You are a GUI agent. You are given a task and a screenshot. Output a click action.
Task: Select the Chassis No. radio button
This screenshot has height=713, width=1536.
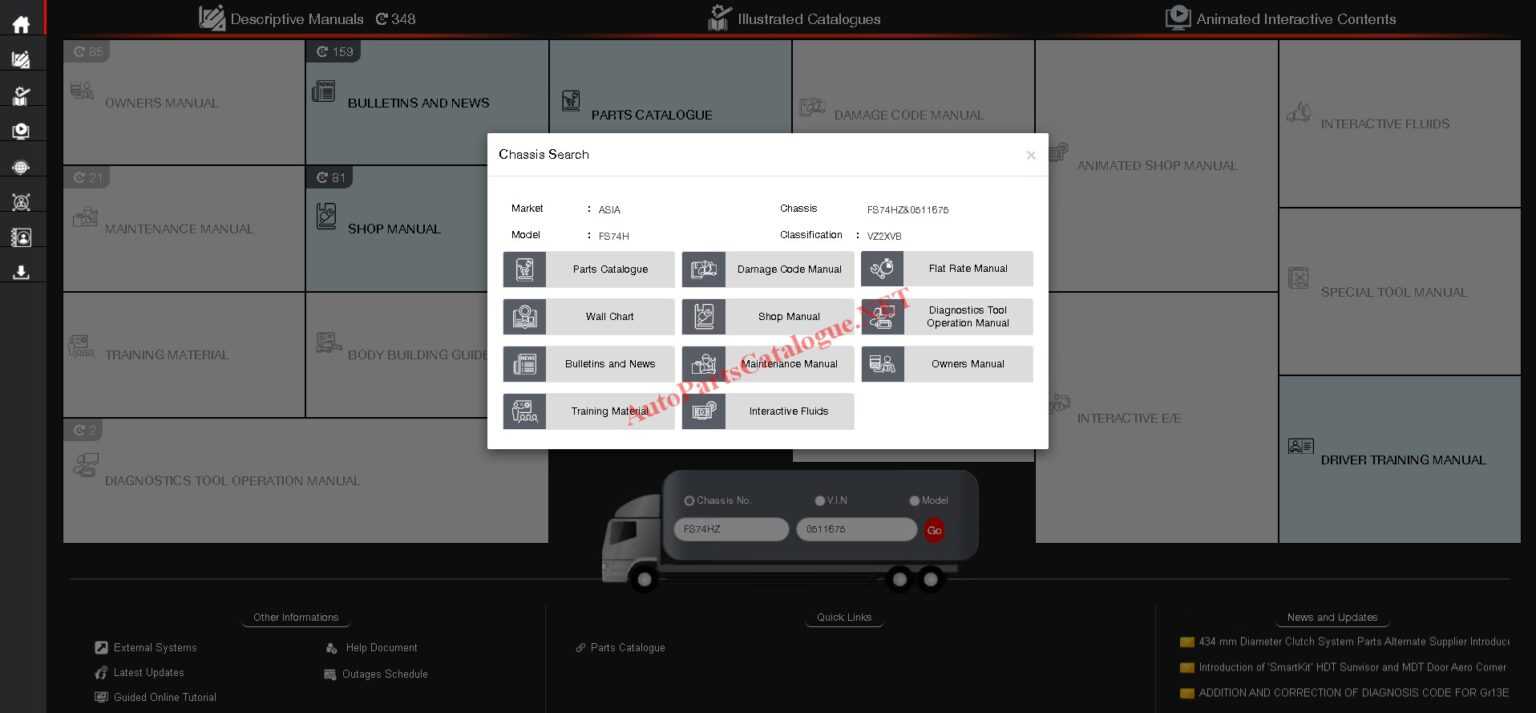click(689, 501)
